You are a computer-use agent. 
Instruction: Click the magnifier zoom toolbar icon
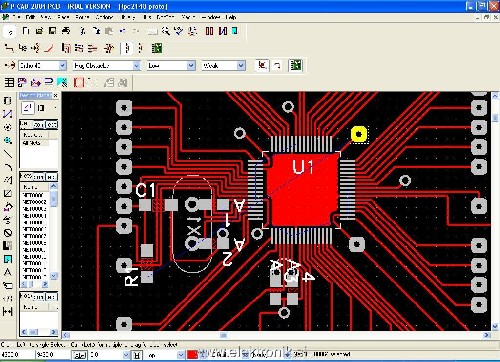pos(166,31)
